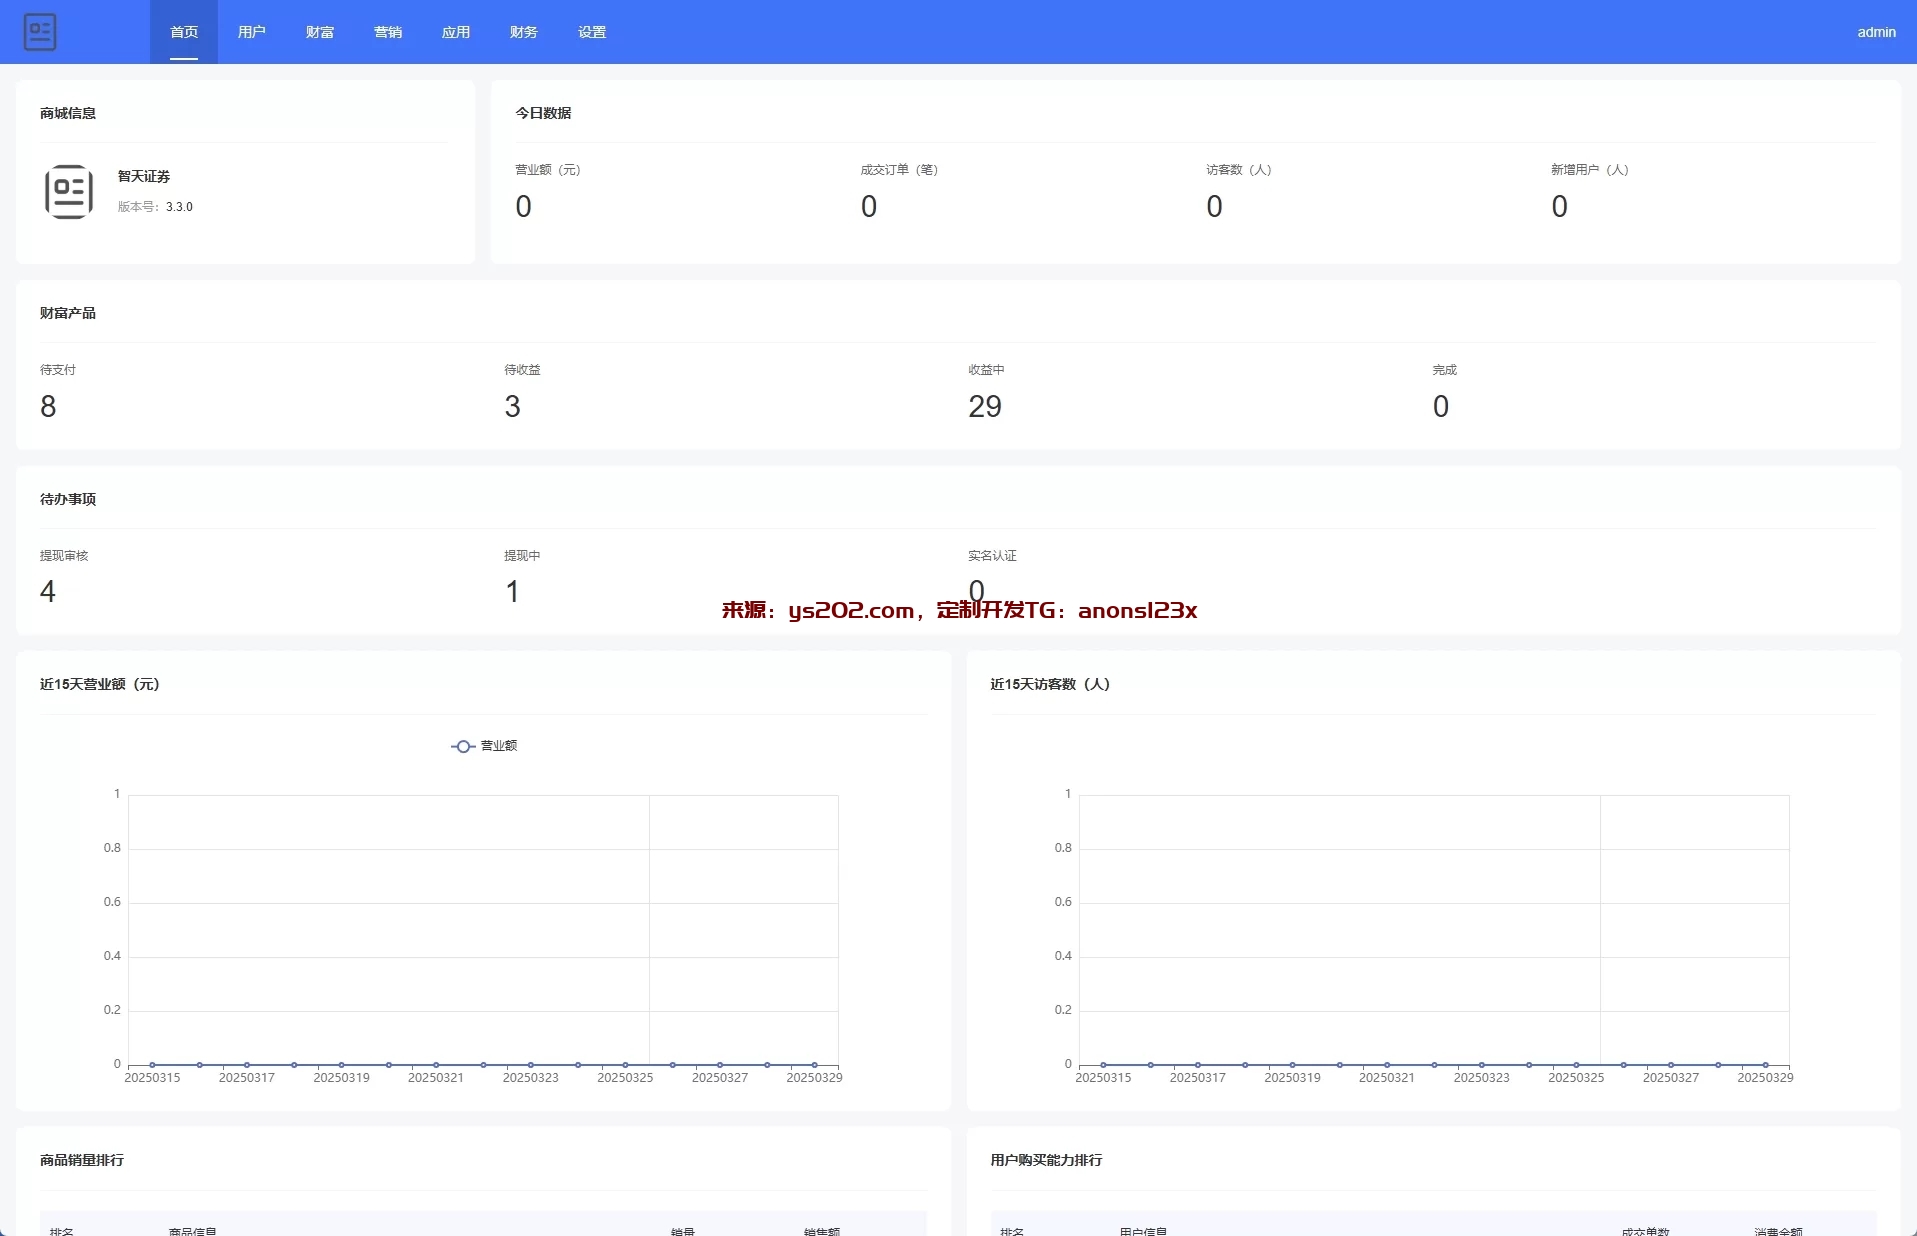Click the 实名认证 pending count
Viewport: 1917px width, 1236px height.
976,590
